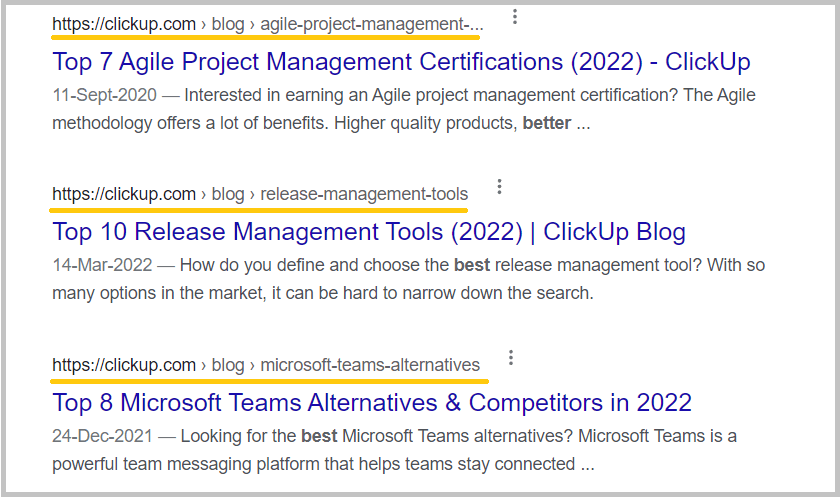Click the clickup.com microsoft-teams-alternatives breadcrumb URL

tap(266, 365)
